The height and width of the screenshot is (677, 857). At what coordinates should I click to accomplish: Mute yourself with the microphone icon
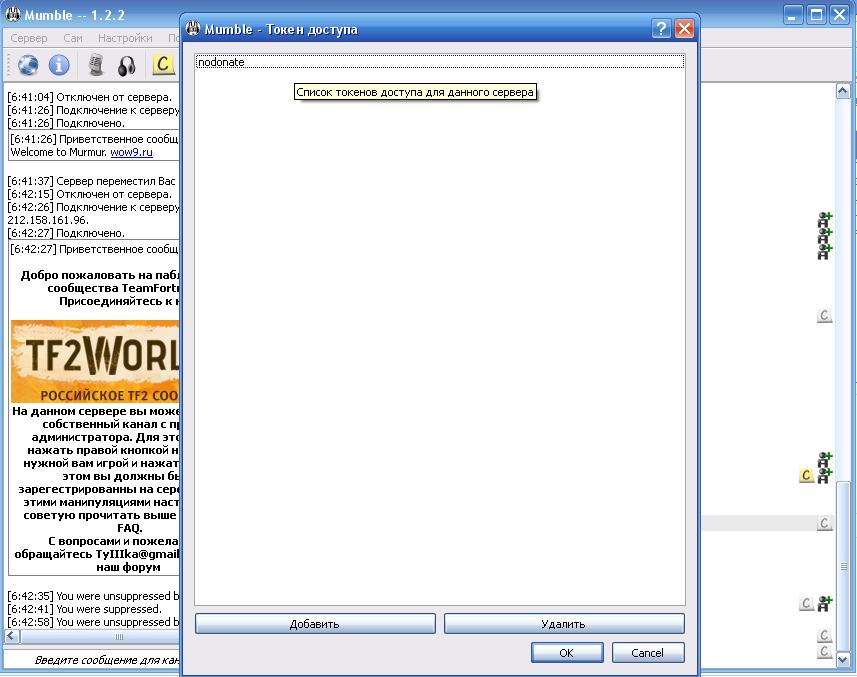[x=96, y=65]
